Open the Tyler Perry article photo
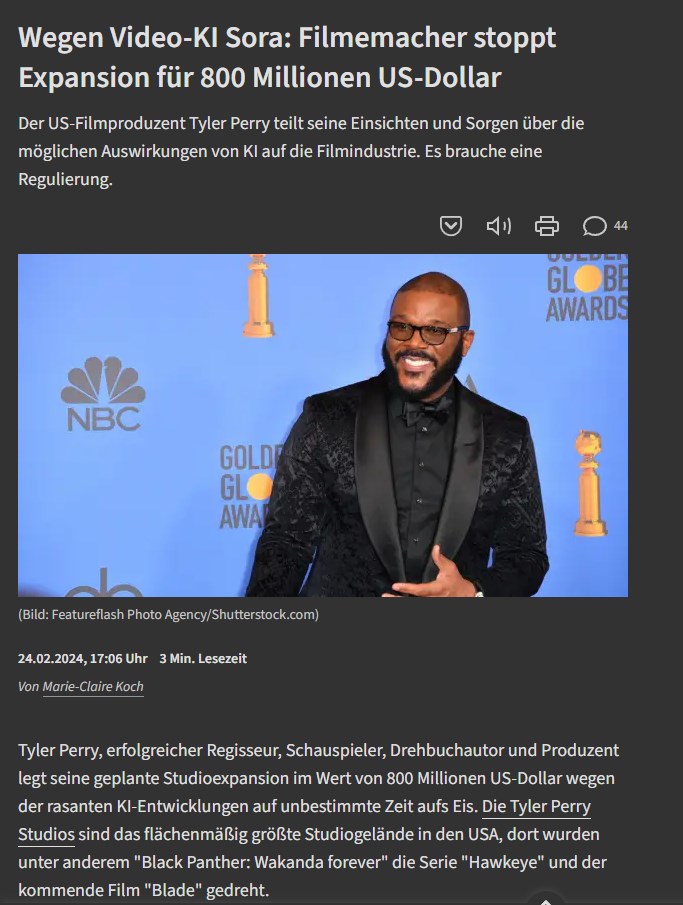 tap(323, 425)
